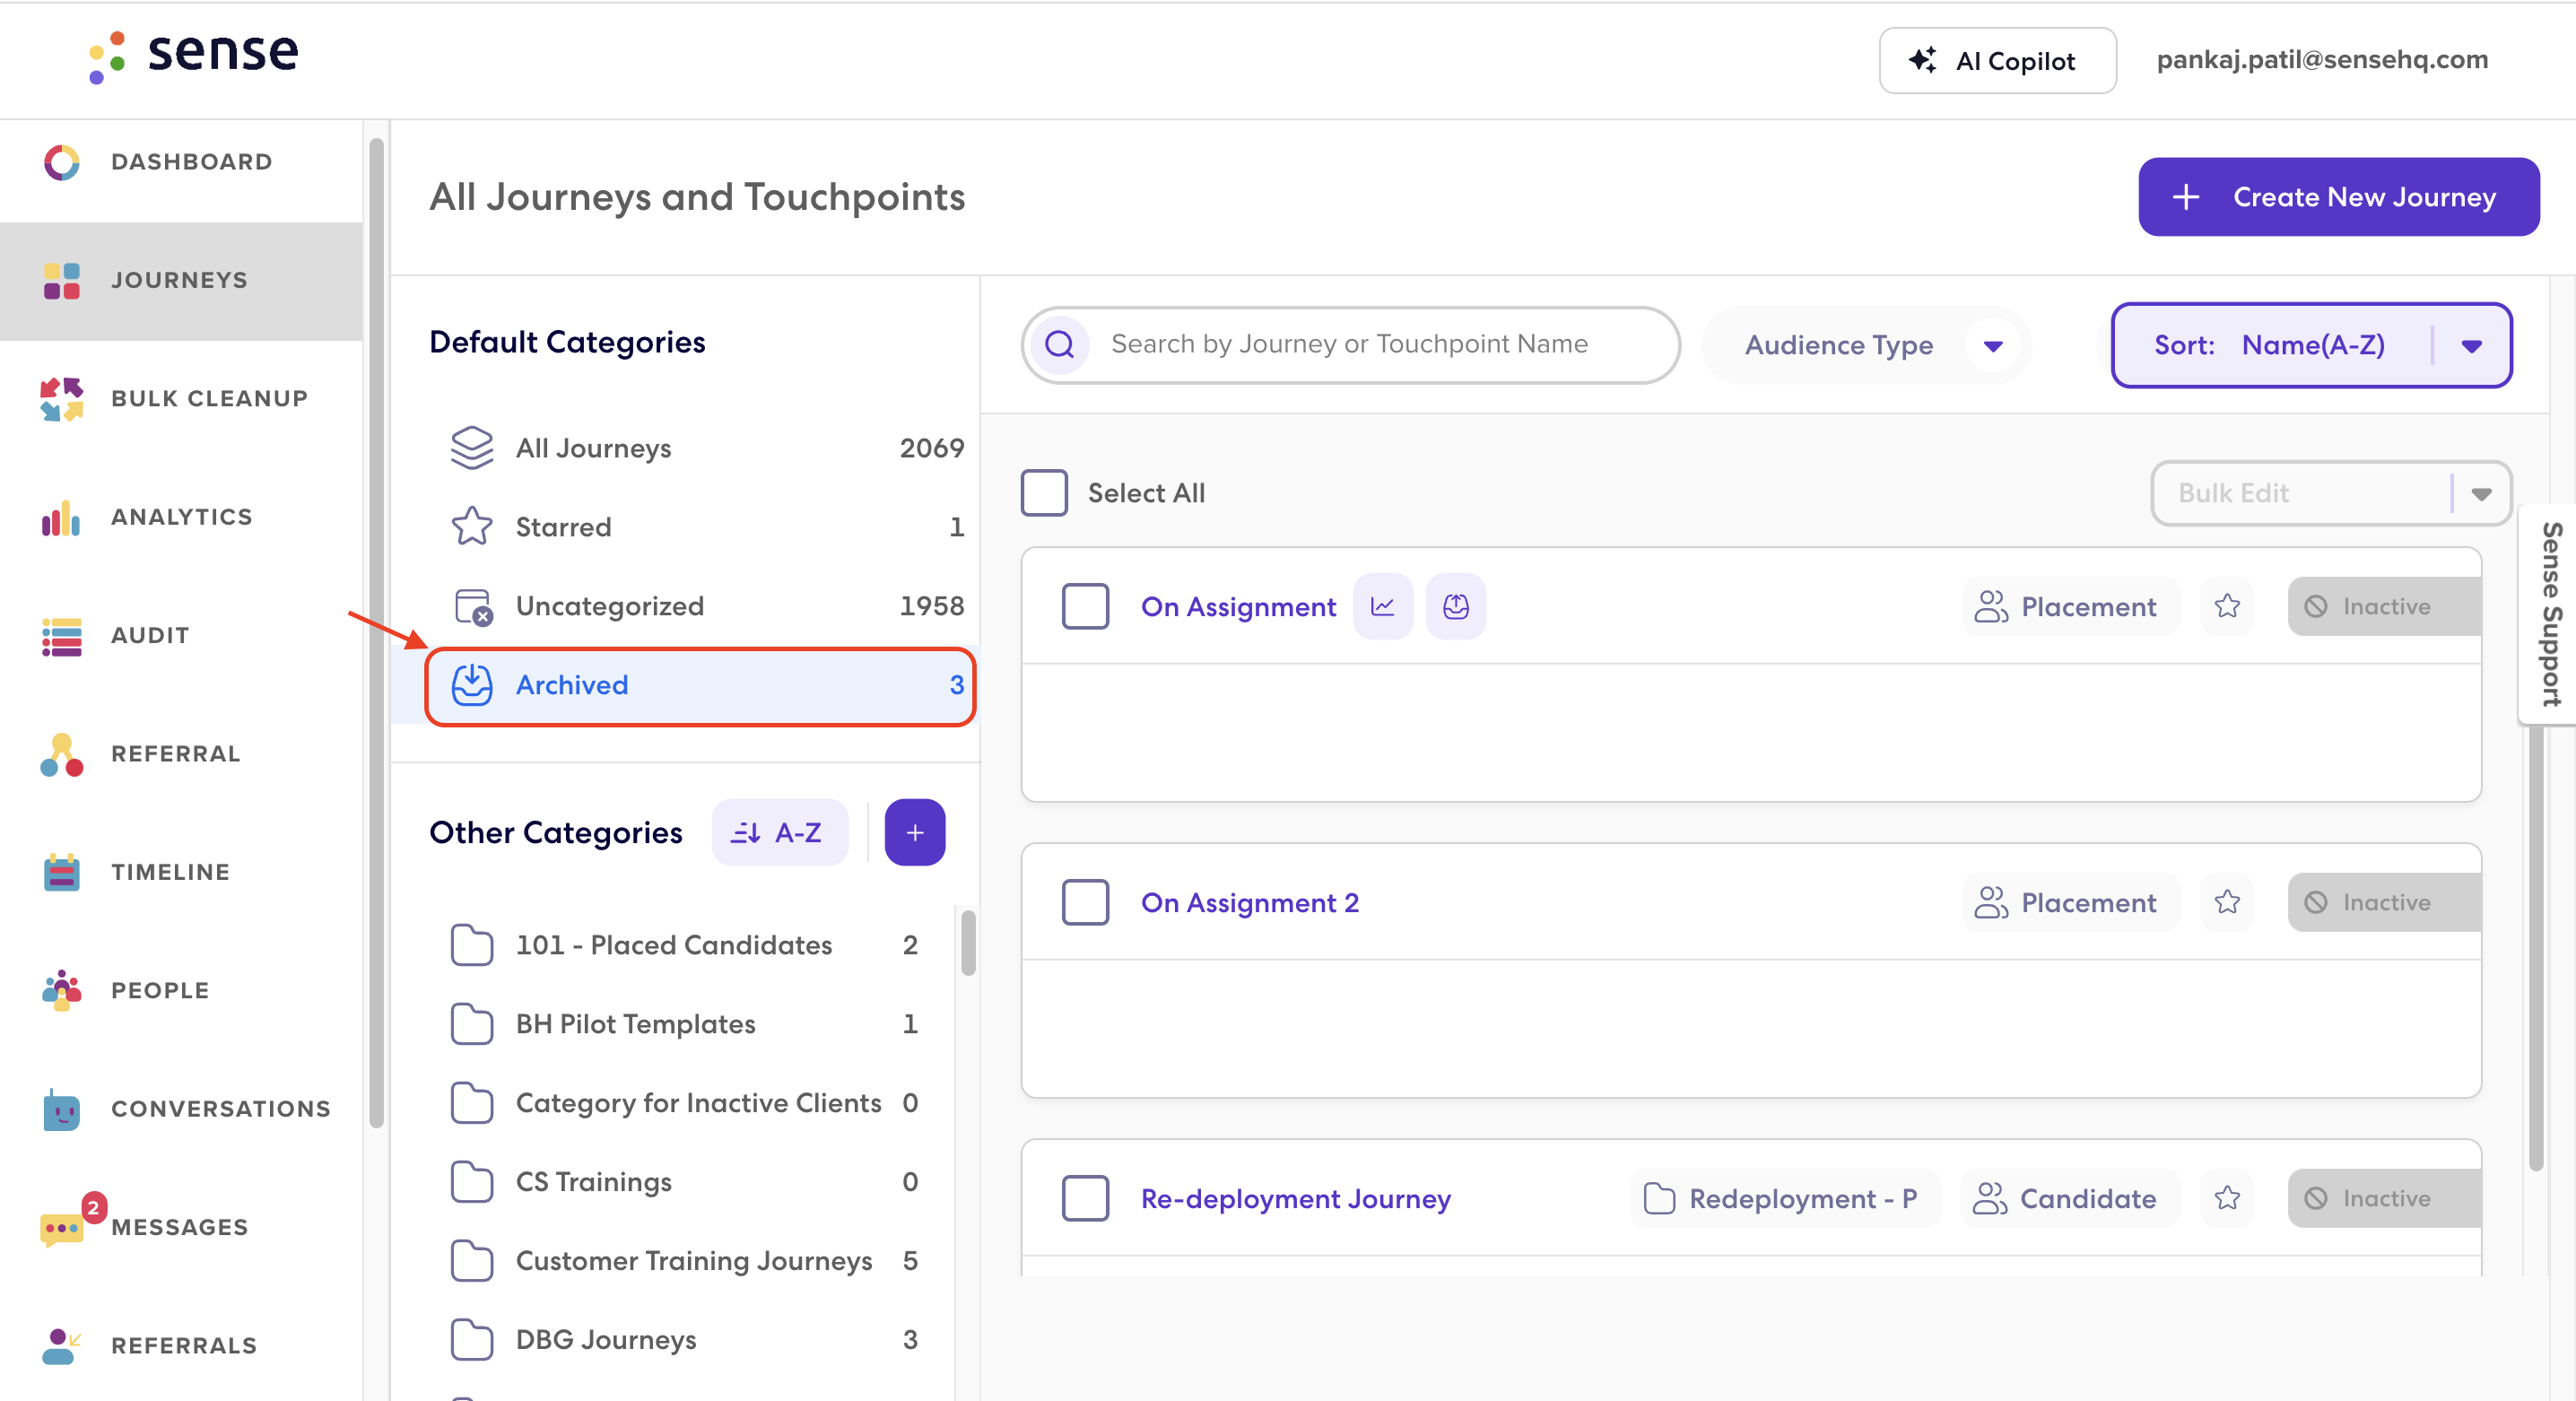
Task: Go to the Journeys sidebar section
Action: point(181,280)
